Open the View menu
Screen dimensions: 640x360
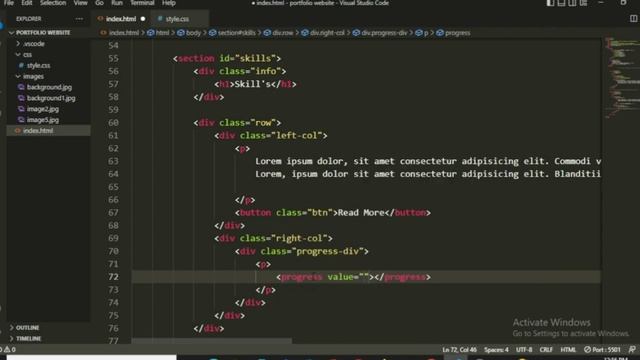[80, 3]
